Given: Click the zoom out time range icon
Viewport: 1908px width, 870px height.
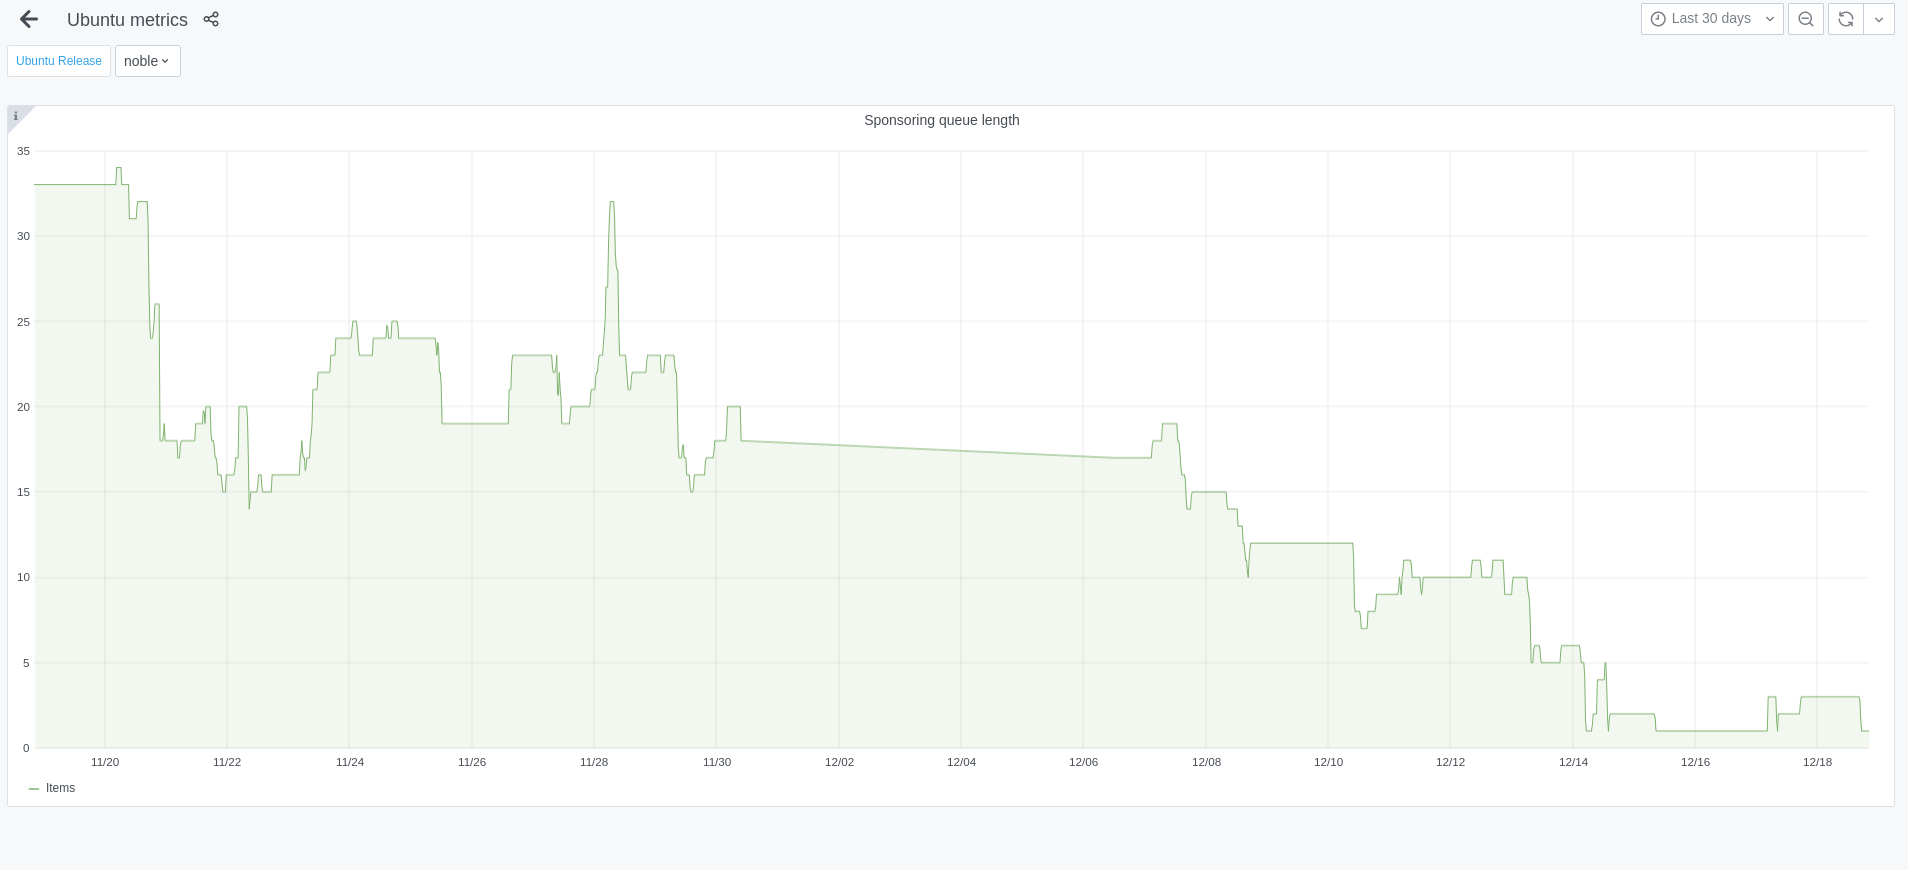Looking at the screenshot, I should [x=1805, y=19].
